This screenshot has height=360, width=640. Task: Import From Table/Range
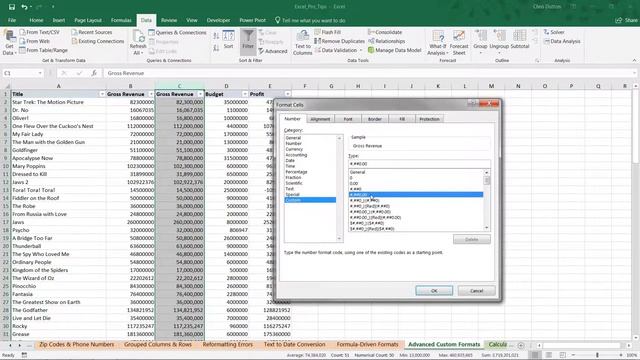pos(43,50)
